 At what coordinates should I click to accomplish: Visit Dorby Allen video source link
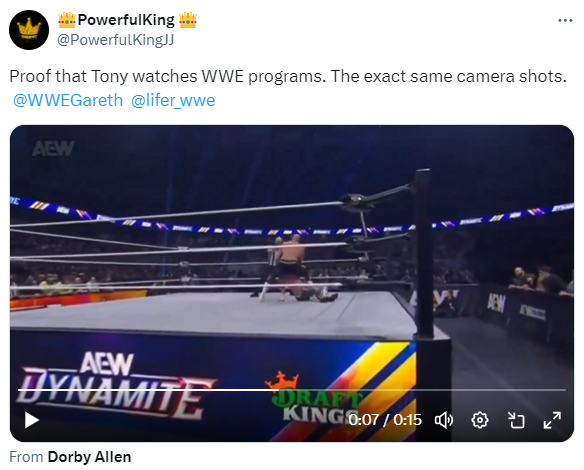tap(89, 457)
